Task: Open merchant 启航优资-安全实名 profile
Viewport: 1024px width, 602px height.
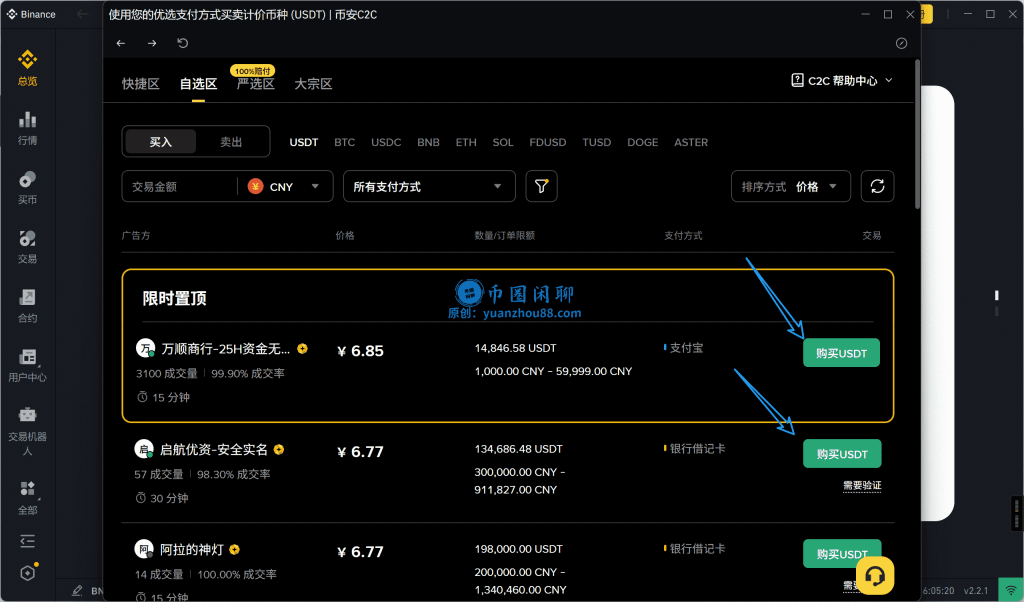Action: click(x=214, y=450)
